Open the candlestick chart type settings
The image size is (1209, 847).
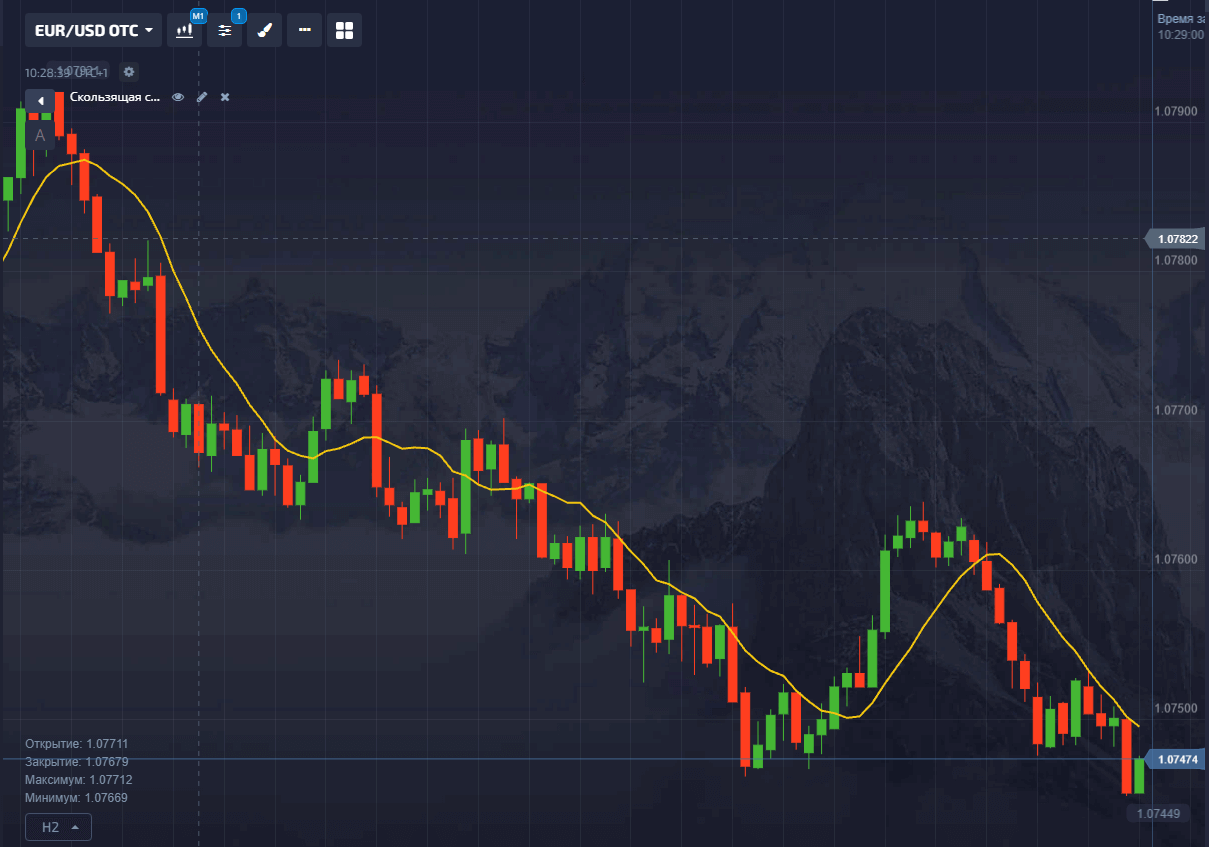pos(184,30)
